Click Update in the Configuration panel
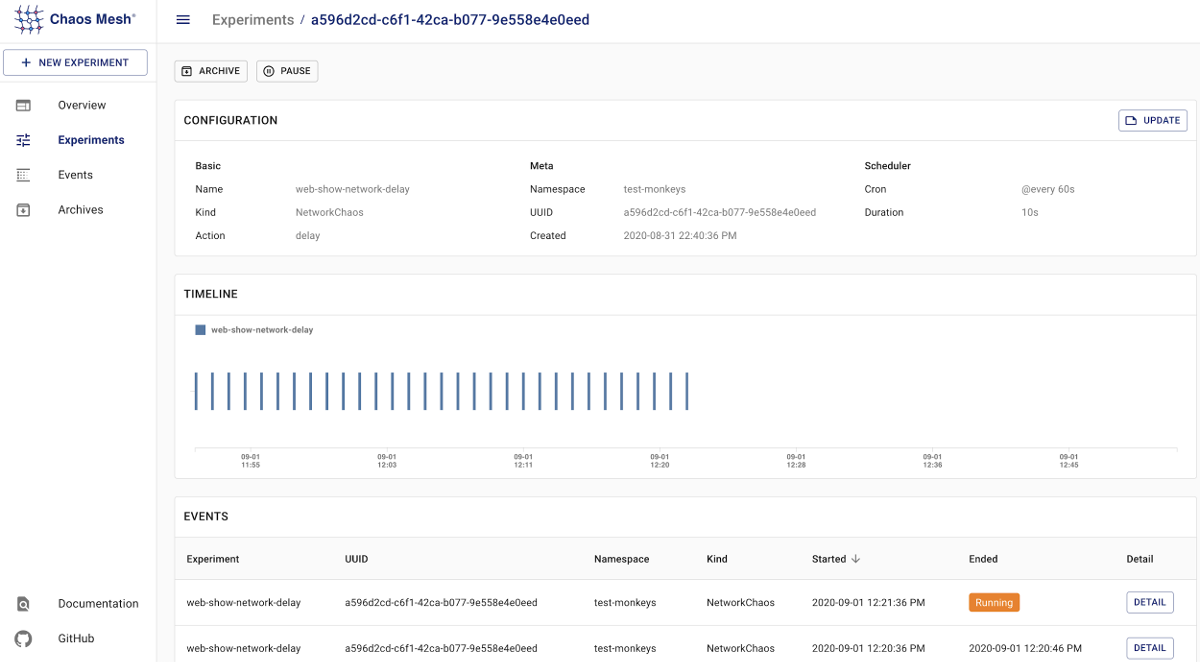The height and width of the screenshot is (662, 1200). coord(1152,120)
